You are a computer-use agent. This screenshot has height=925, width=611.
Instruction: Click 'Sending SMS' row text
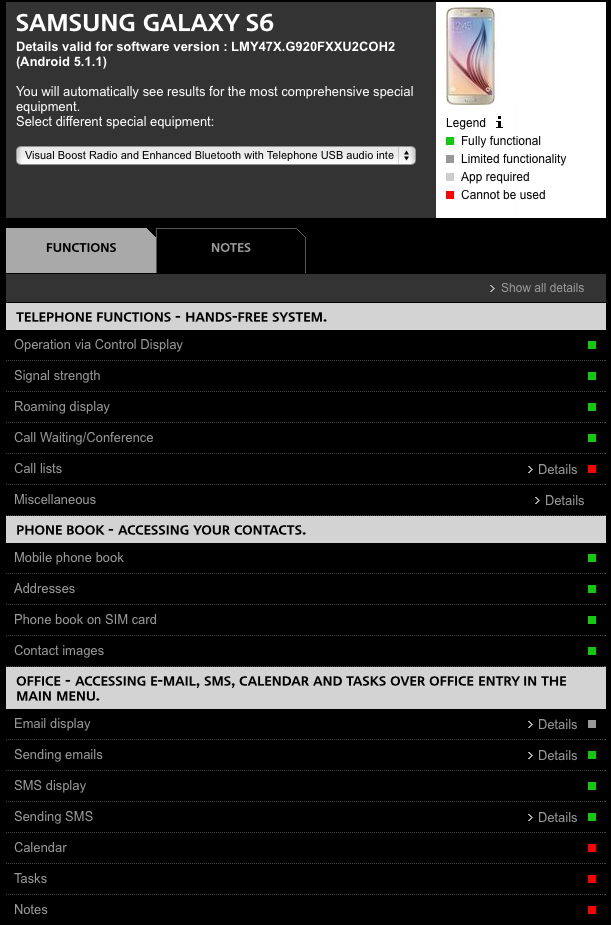[x=54, y=816]
